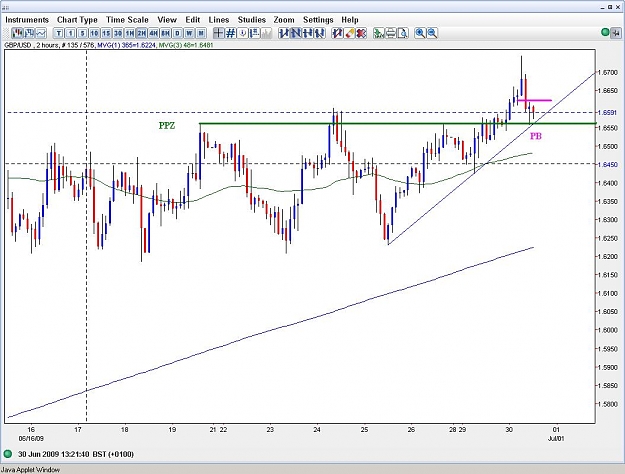Switch to 1 minute time scale
The height and width of the screenshot is (474, 625).
[x=71, y=33]
